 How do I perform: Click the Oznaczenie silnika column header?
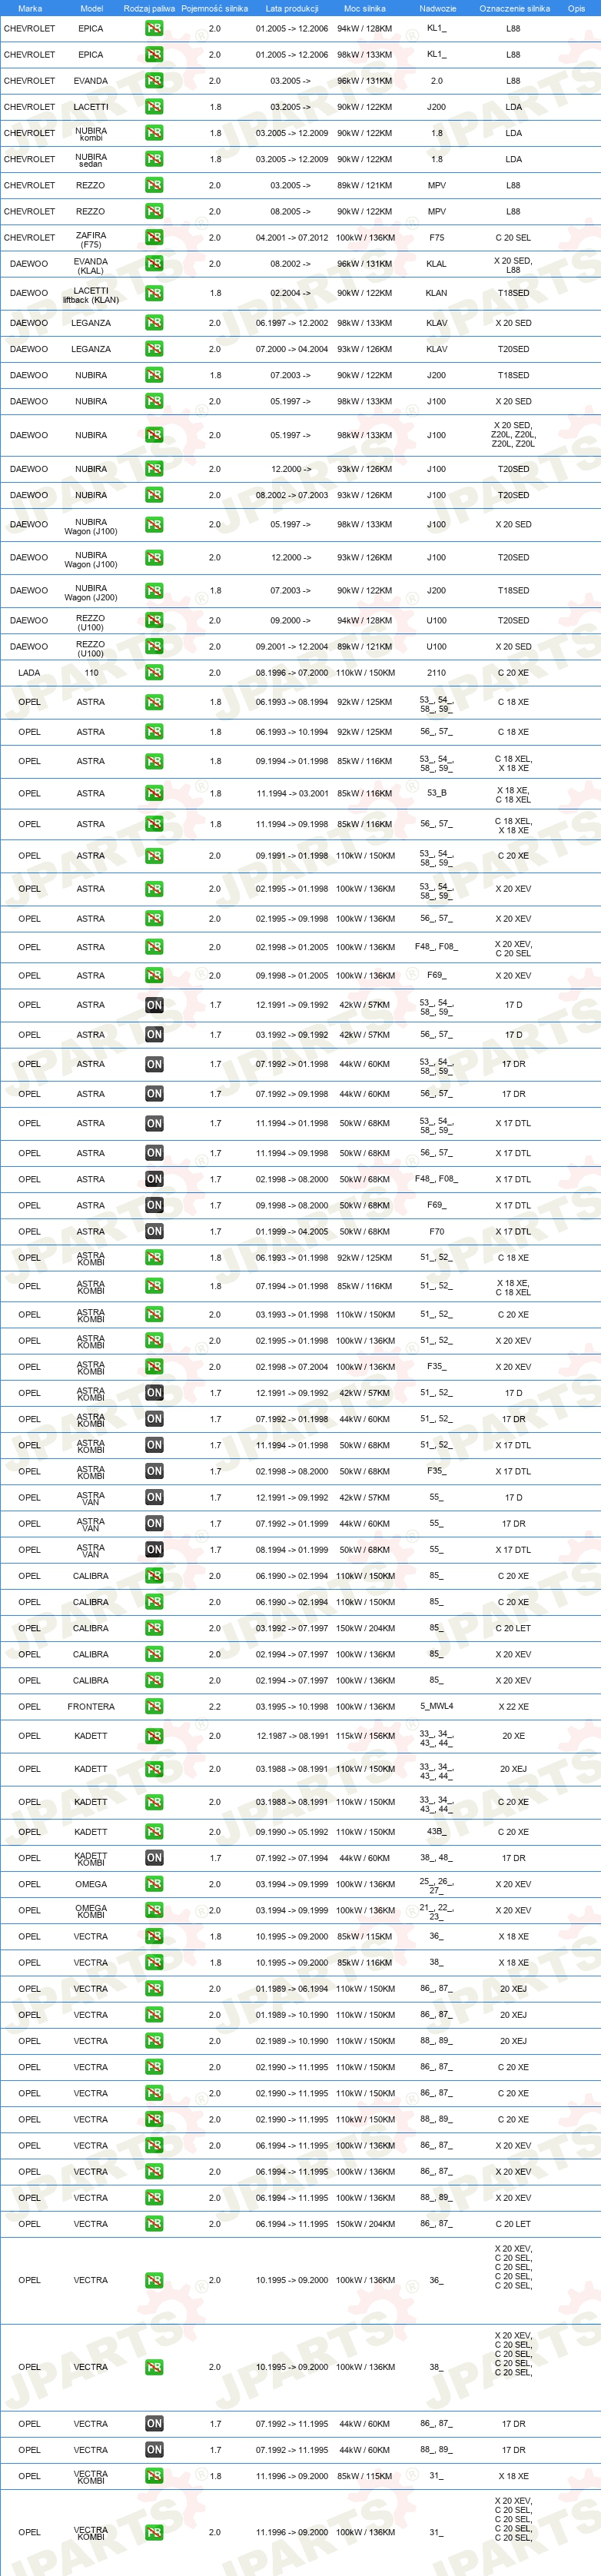point(514,8)
